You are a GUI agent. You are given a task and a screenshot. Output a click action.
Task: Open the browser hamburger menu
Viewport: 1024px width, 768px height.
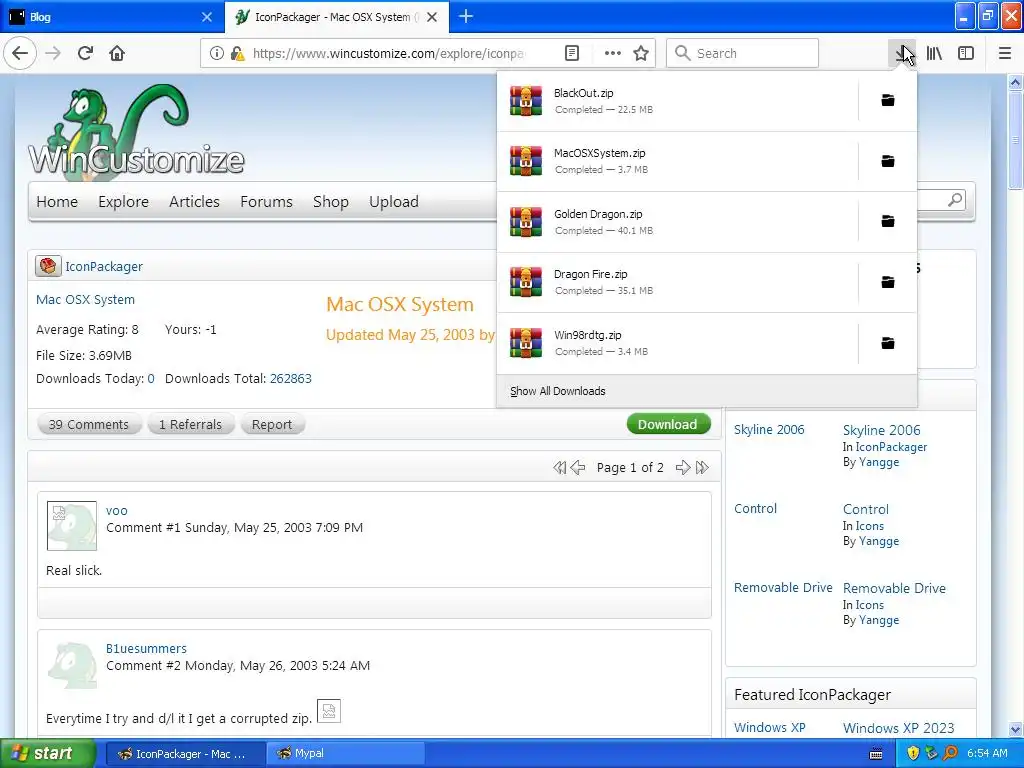(x=1005, y=54)
